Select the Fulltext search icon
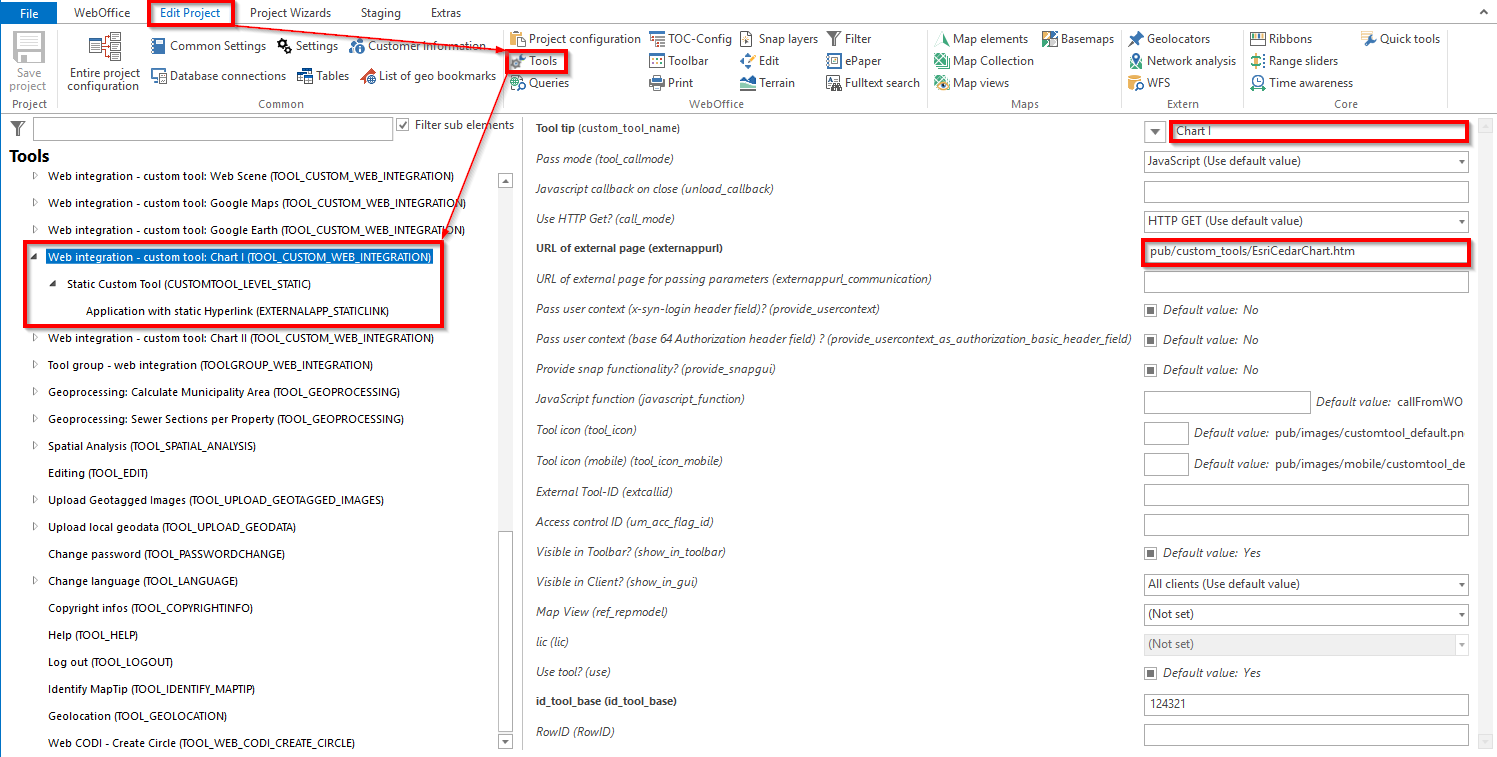This screenshot has height=757, width=1497. coord(872,82)
